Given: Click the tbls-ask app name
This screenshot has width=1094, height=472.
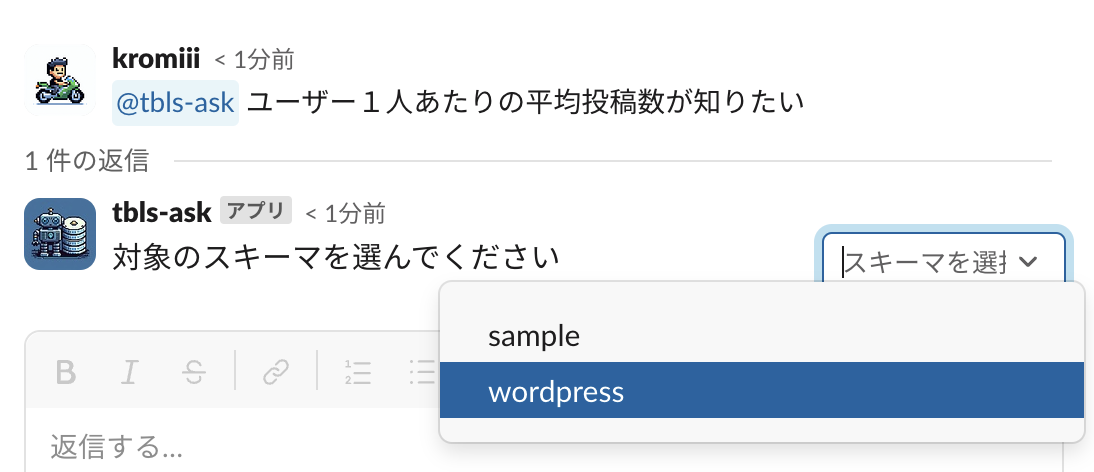Looking at the screenshot, I should pos(162,212).
